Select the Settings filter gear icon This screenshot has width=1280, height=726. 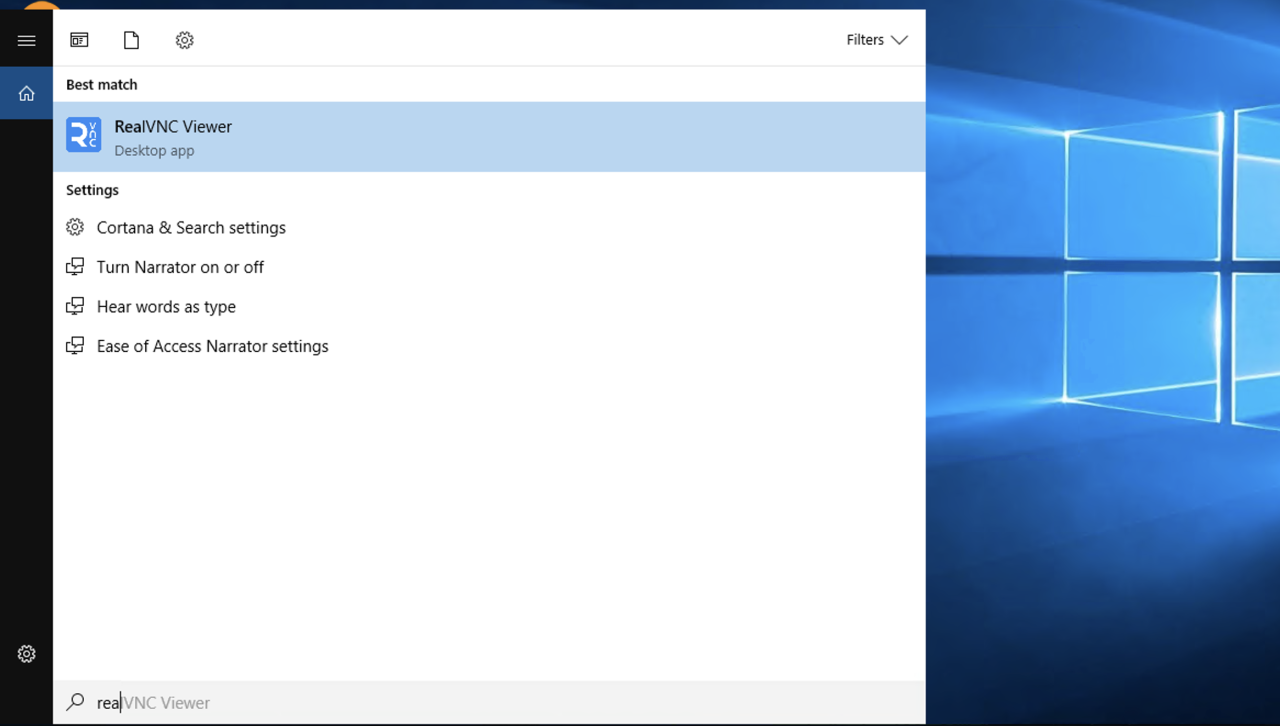tap(184, 40)
